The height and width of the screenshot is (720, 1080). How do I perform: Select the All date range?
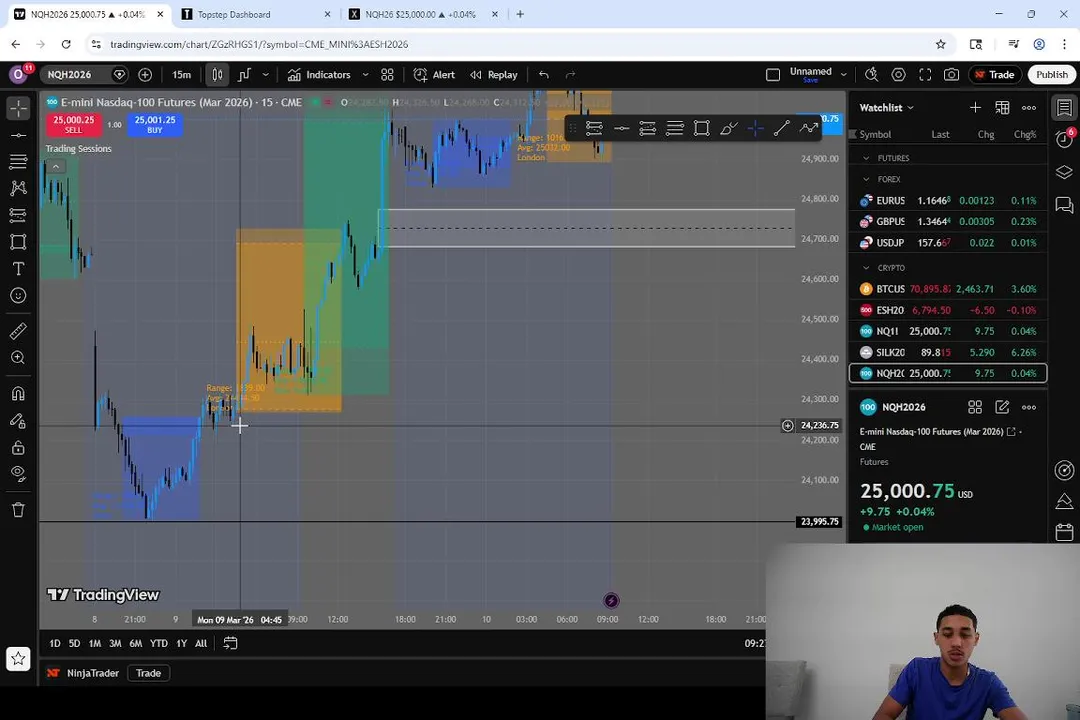point(201,643)
